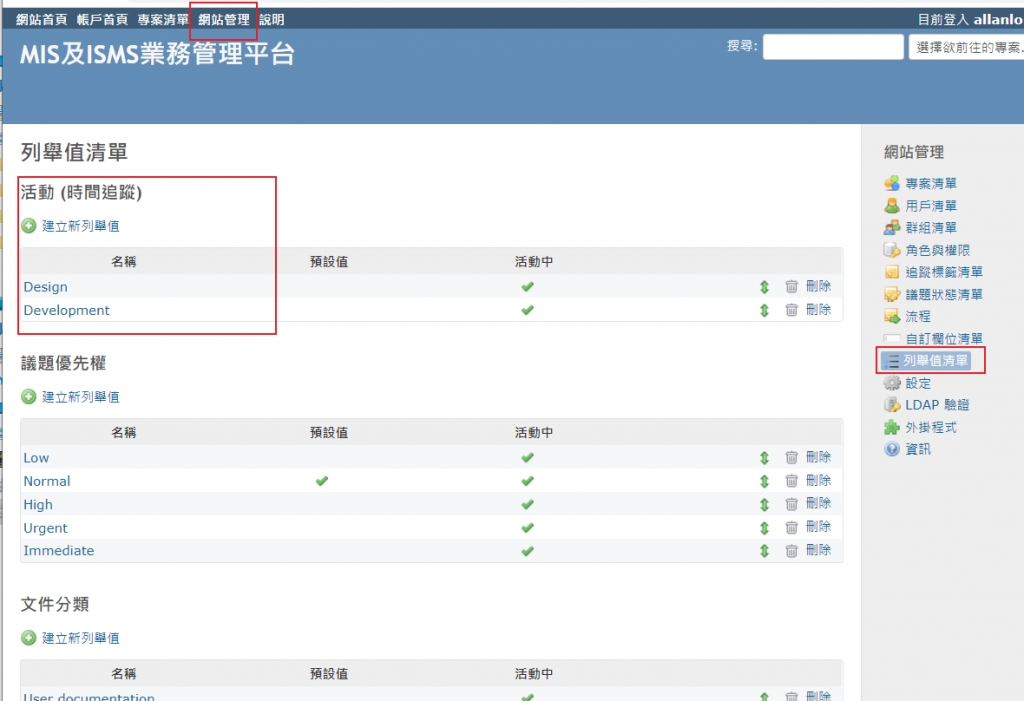The image size is (1024, 701).
Task: Click the reorder arrows icon for Development
Action: click(764, 310)
